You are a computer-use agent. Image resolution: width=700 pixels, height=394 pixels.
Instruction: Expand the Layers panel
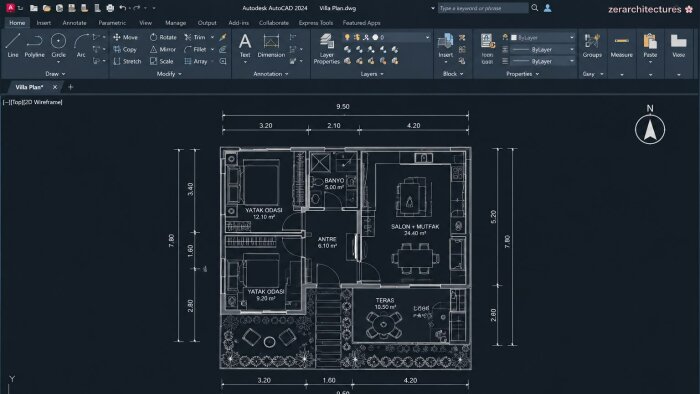click(x=372, y=74)
